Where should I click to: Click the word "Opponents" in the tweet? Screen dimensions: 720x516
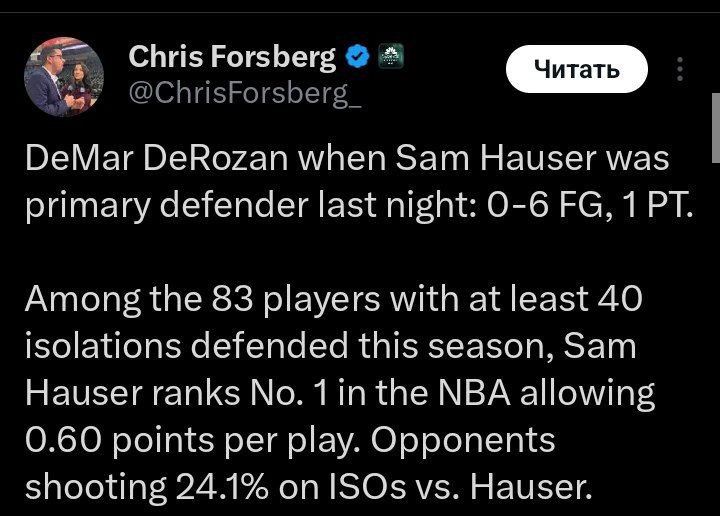[469, 440]
